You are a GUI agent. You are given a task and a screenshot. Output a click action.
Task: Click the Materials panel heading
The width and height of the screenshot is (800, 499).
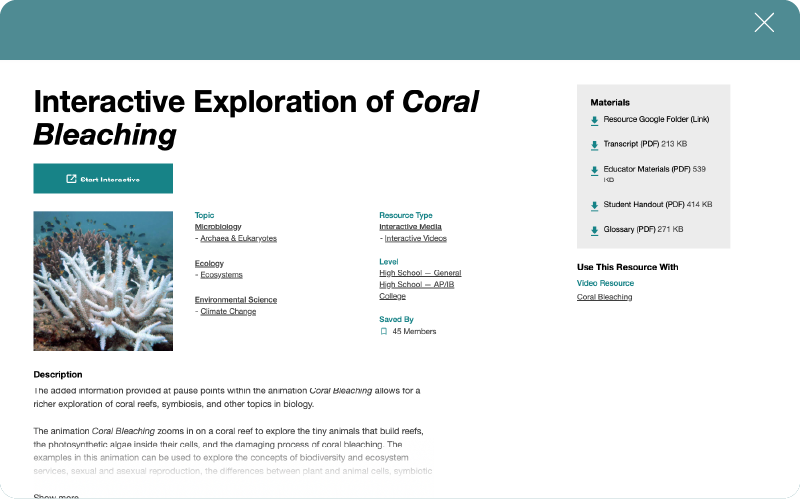(x=610, y=103)
